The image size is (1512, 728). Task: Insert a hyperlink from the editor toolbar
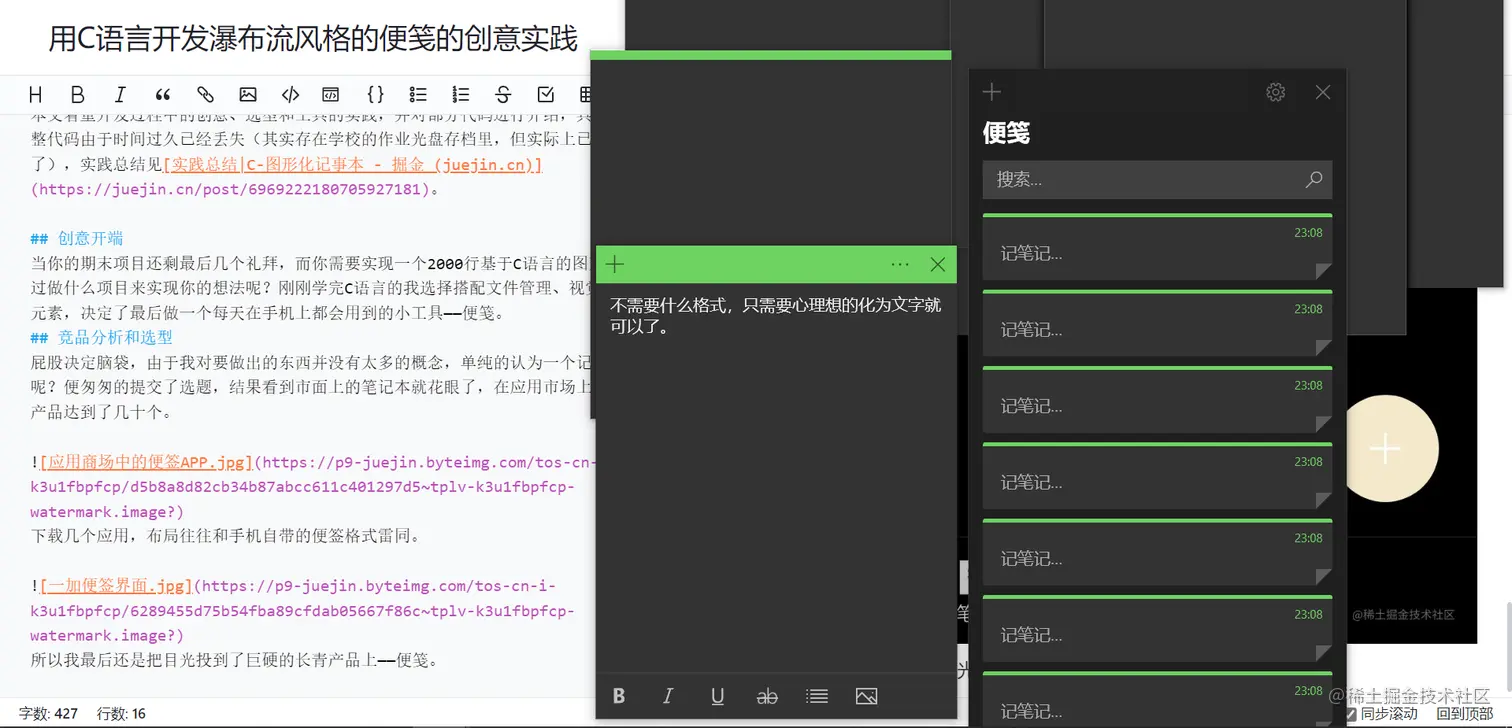click(x=205, y=95)
